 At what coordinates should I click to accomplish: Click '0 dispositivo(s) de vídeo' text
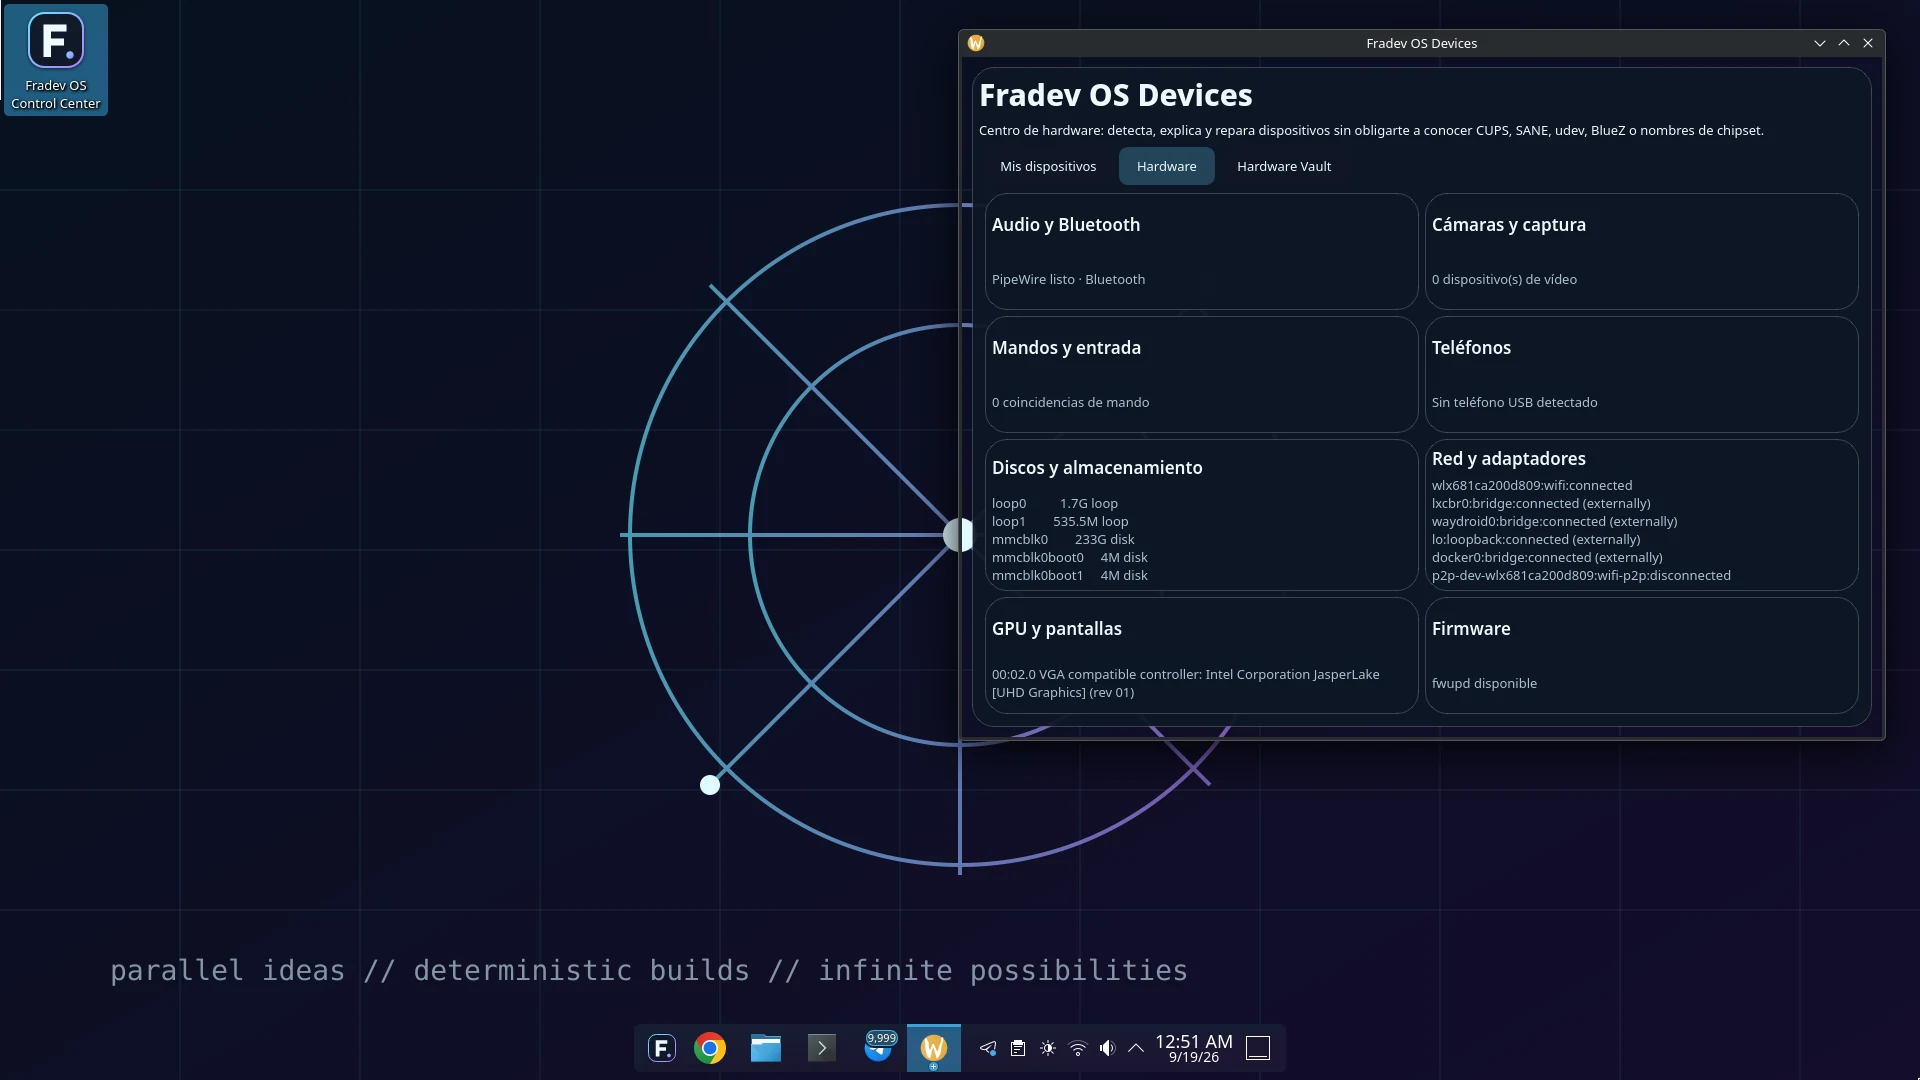pos(1504,279)
